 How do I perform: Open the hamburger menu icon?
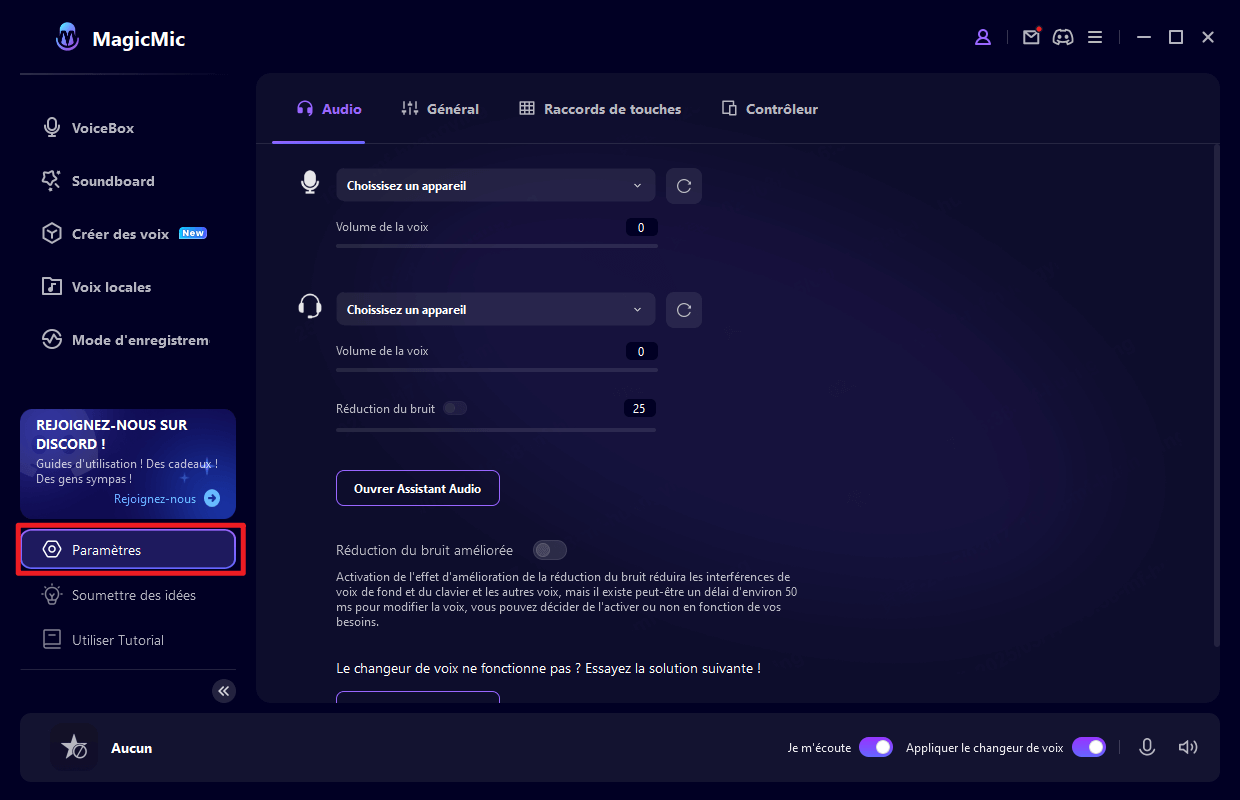pyautogui.click(x=1095, y=37)
